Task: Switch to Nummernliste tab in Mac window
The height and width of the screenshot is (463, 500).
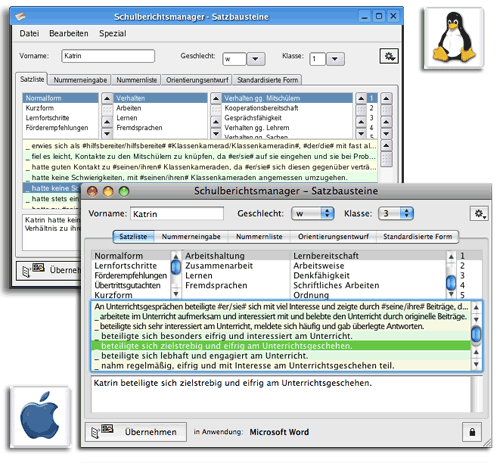Action: [259, 237]
